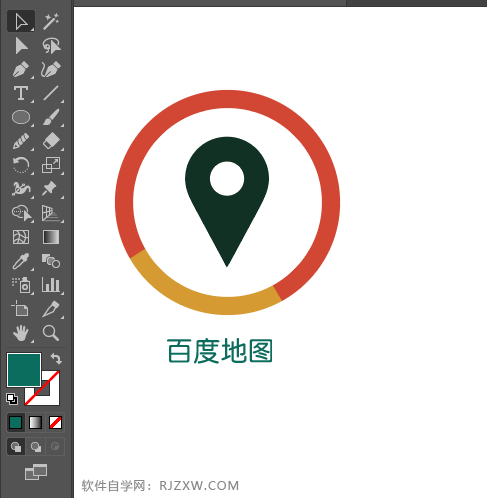Set paint to None button
This screenshot has width=487, height=498.
tap(55, 422)
